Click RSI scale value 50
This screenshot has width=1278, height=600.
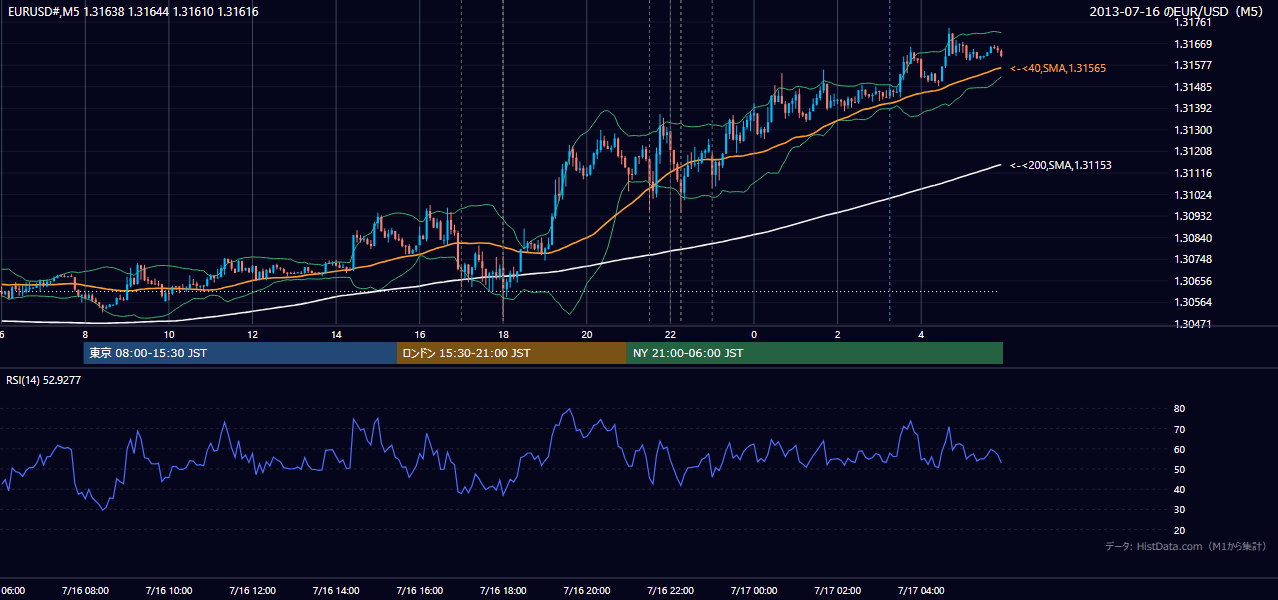[1179, 469]
